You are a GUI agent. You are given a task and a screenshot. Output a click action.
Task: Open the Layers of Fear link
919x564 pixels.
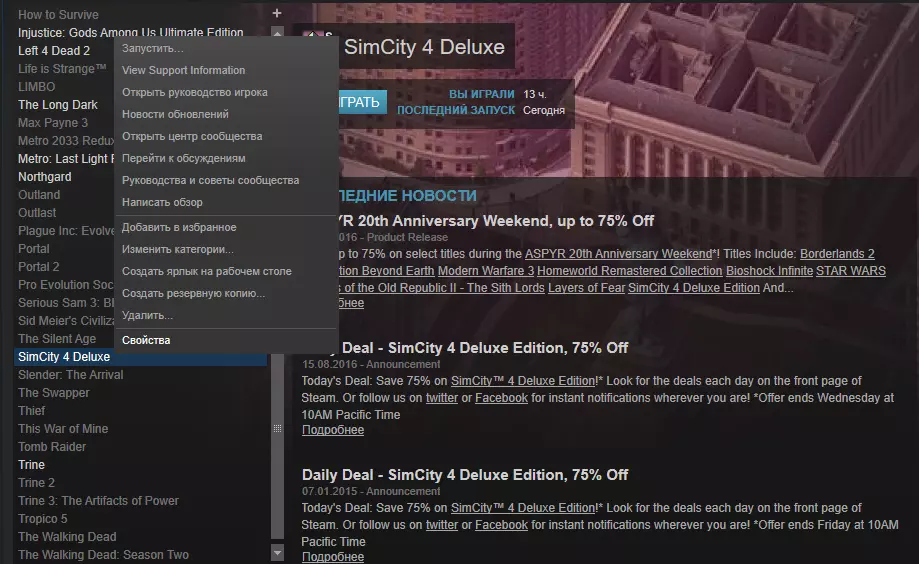point(586,288)
